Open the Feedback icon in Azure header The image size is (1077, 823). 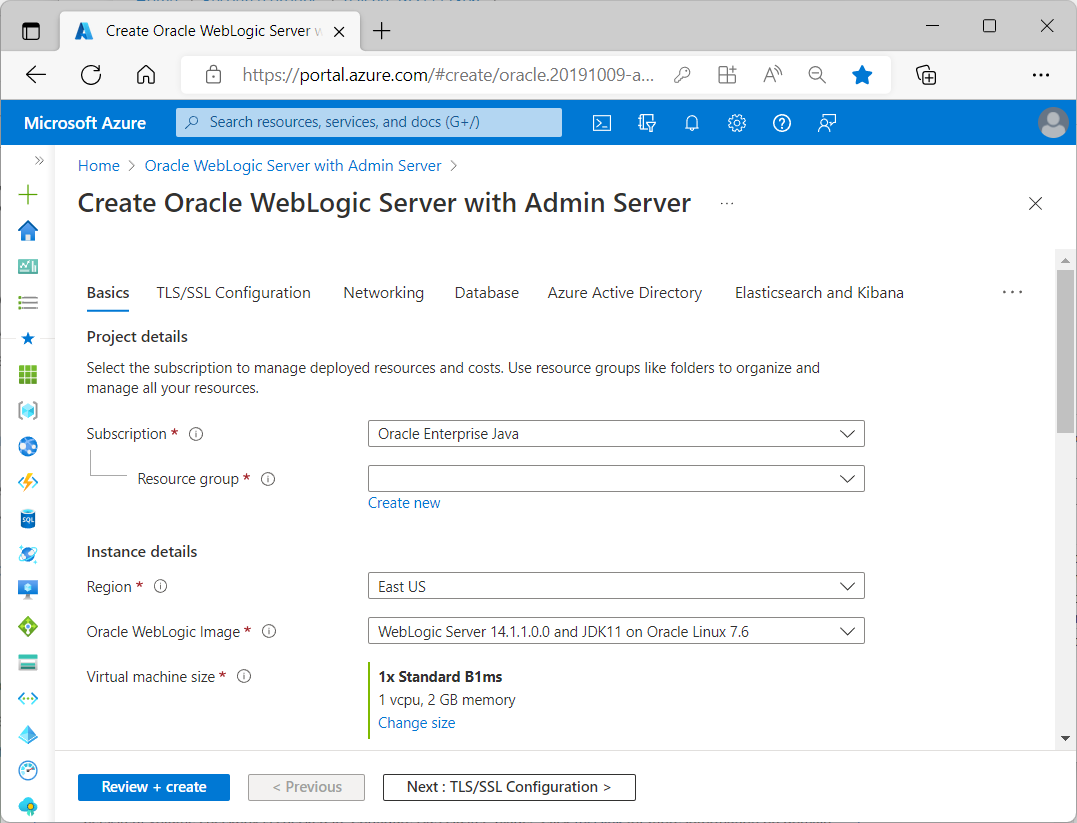pyautogui.click(x=826, y=123)
